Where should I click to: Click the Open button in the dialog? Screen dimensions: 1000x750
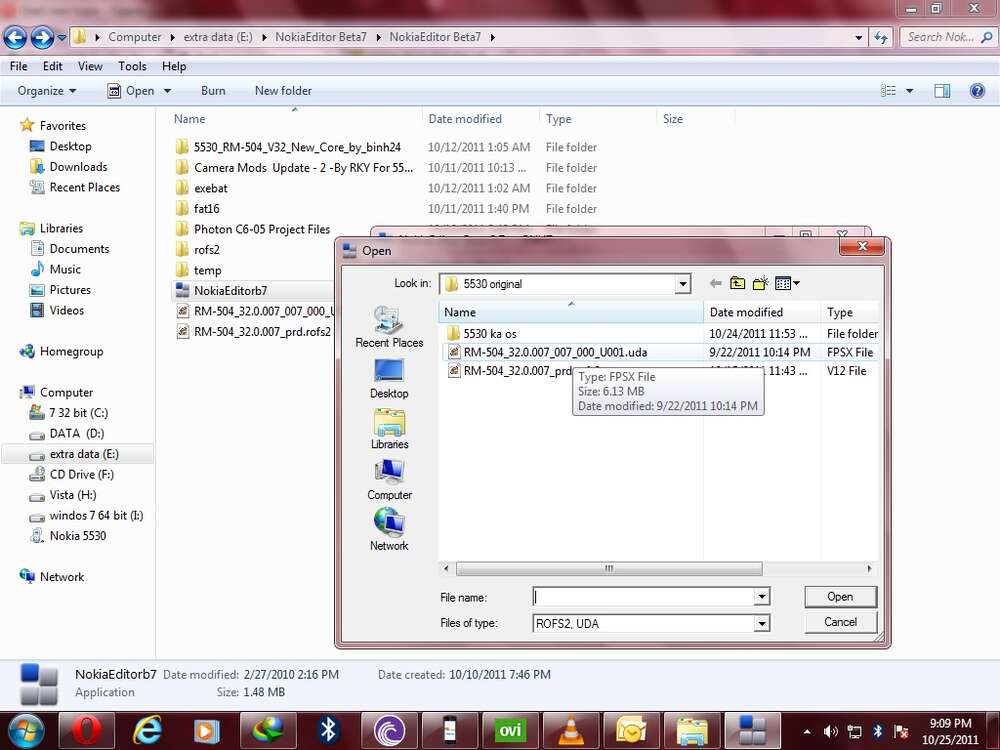[x=841, y=597]
